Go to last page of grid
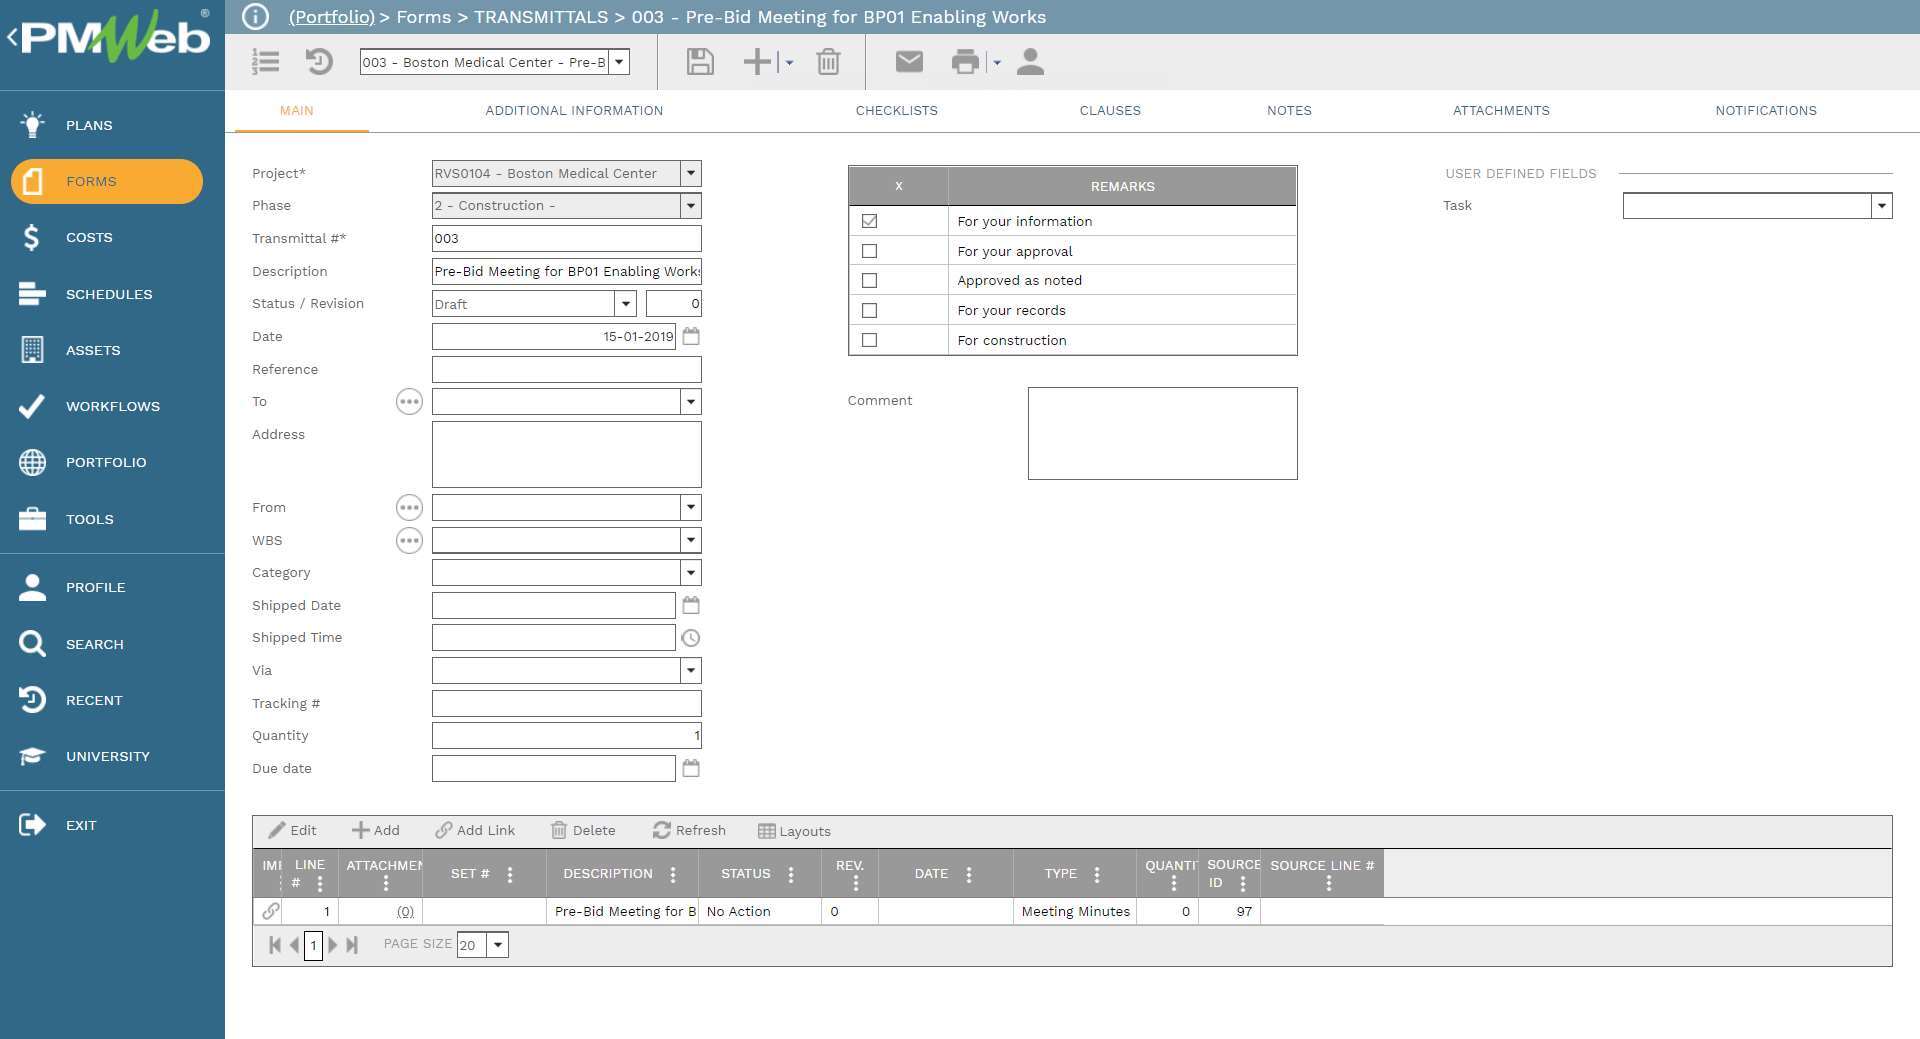The image size is (1920, 1039). tap(352, 945)
